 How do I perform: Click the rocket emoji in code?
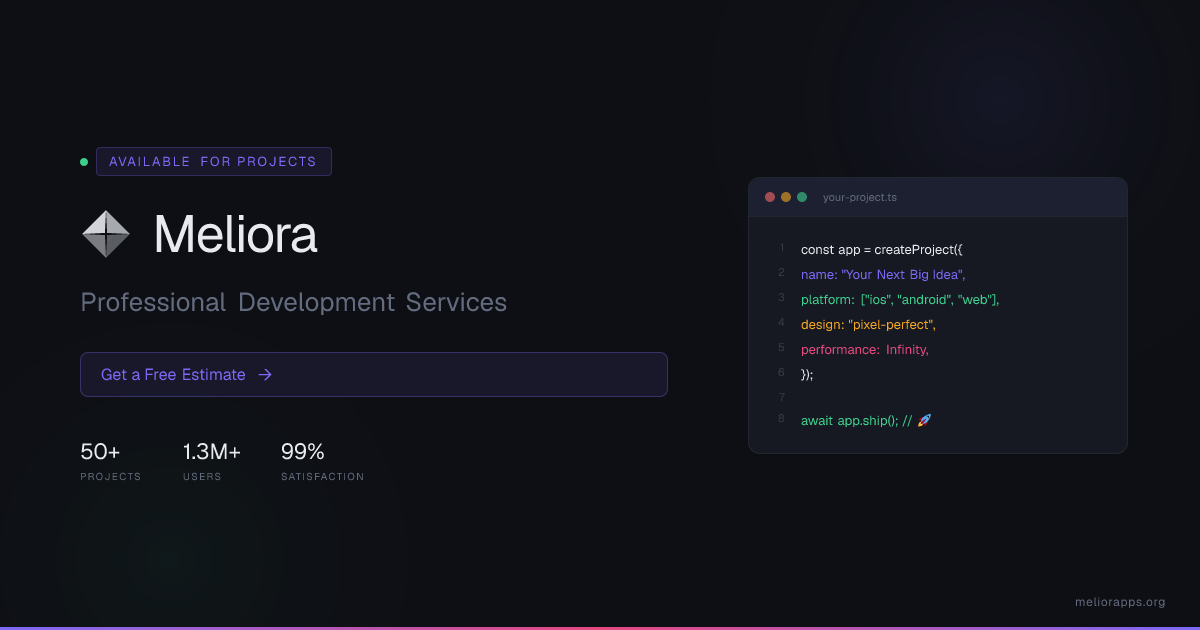point(924,421)
